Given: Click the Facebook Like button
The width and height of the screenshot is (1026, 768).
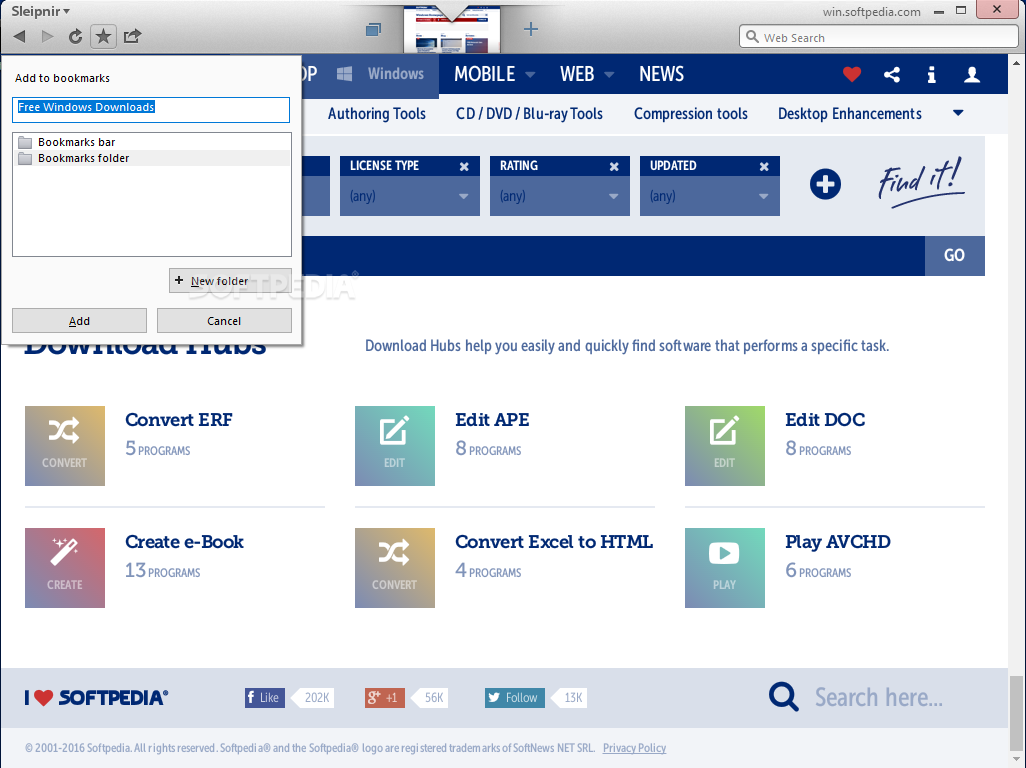Looking at the screenshot, I should [264, 698].
